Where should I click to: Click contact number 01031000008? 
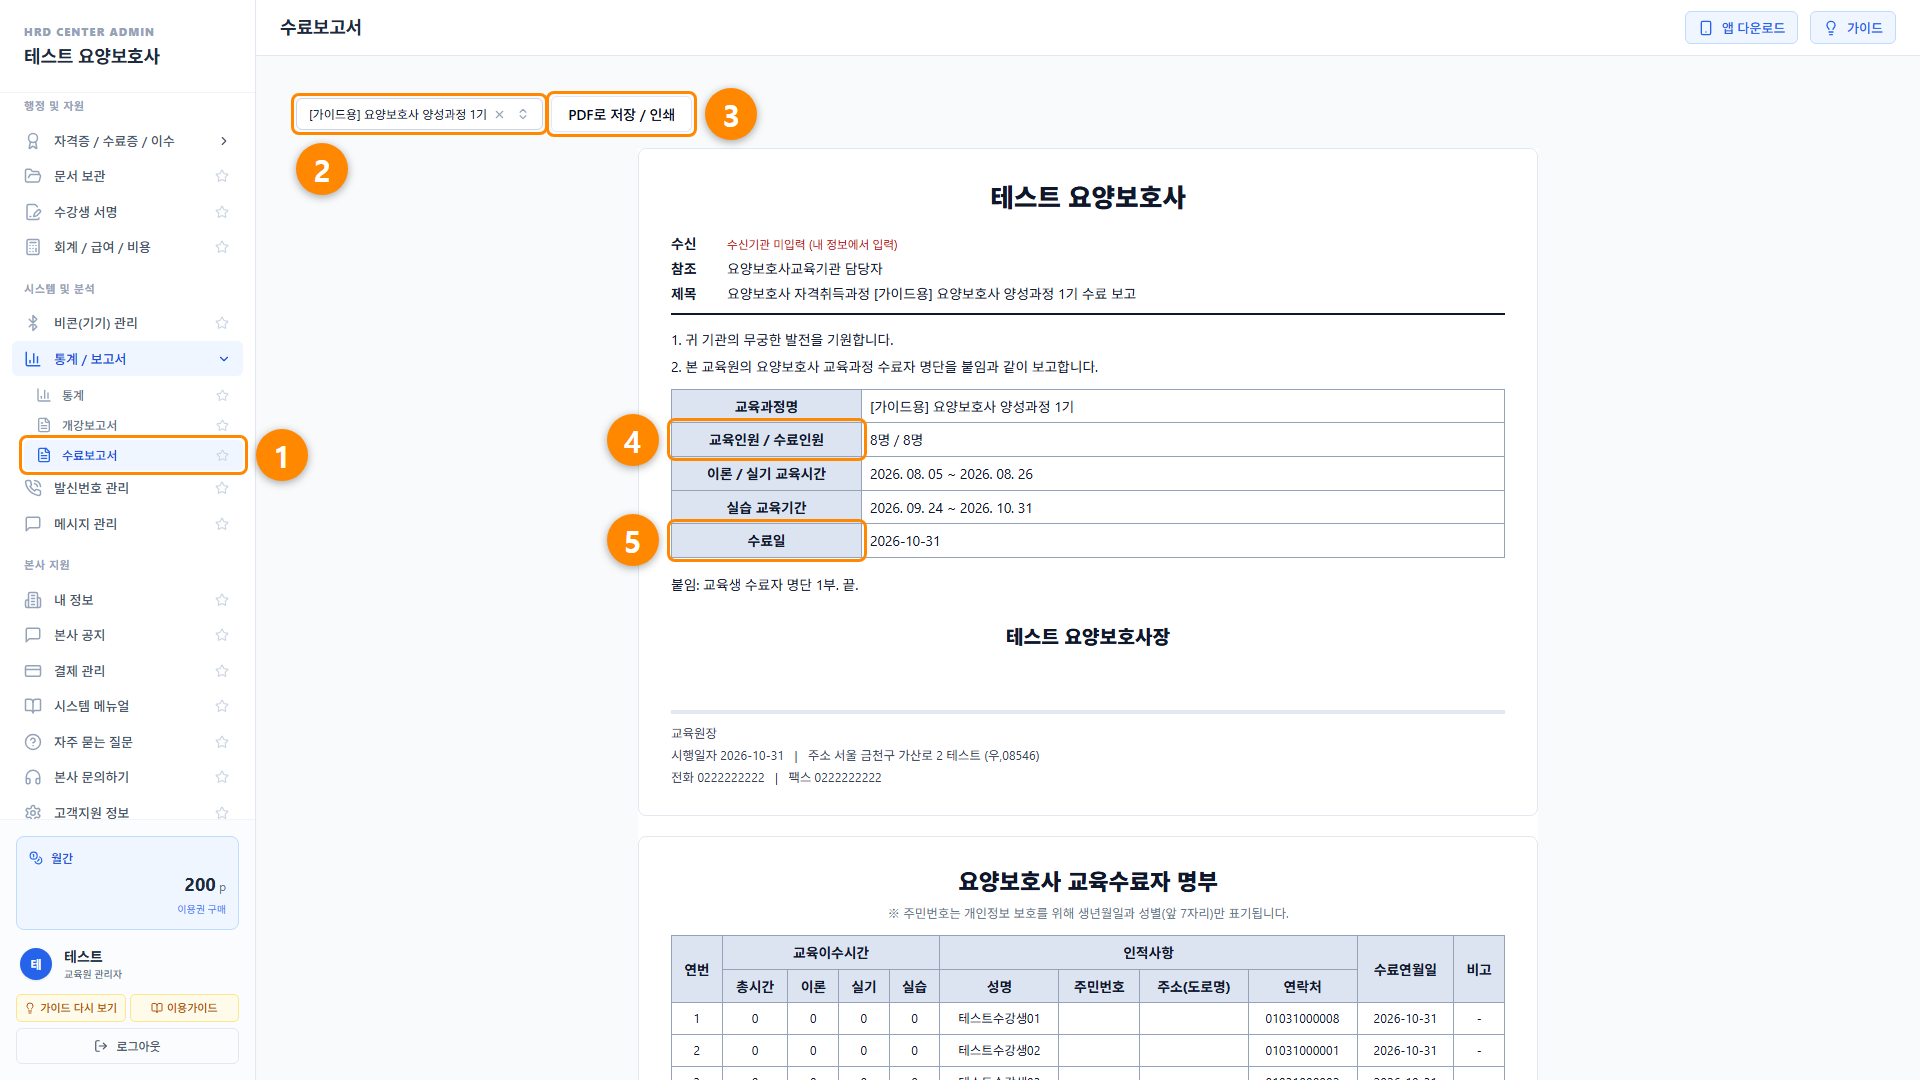click(x=1302, y=1019)
